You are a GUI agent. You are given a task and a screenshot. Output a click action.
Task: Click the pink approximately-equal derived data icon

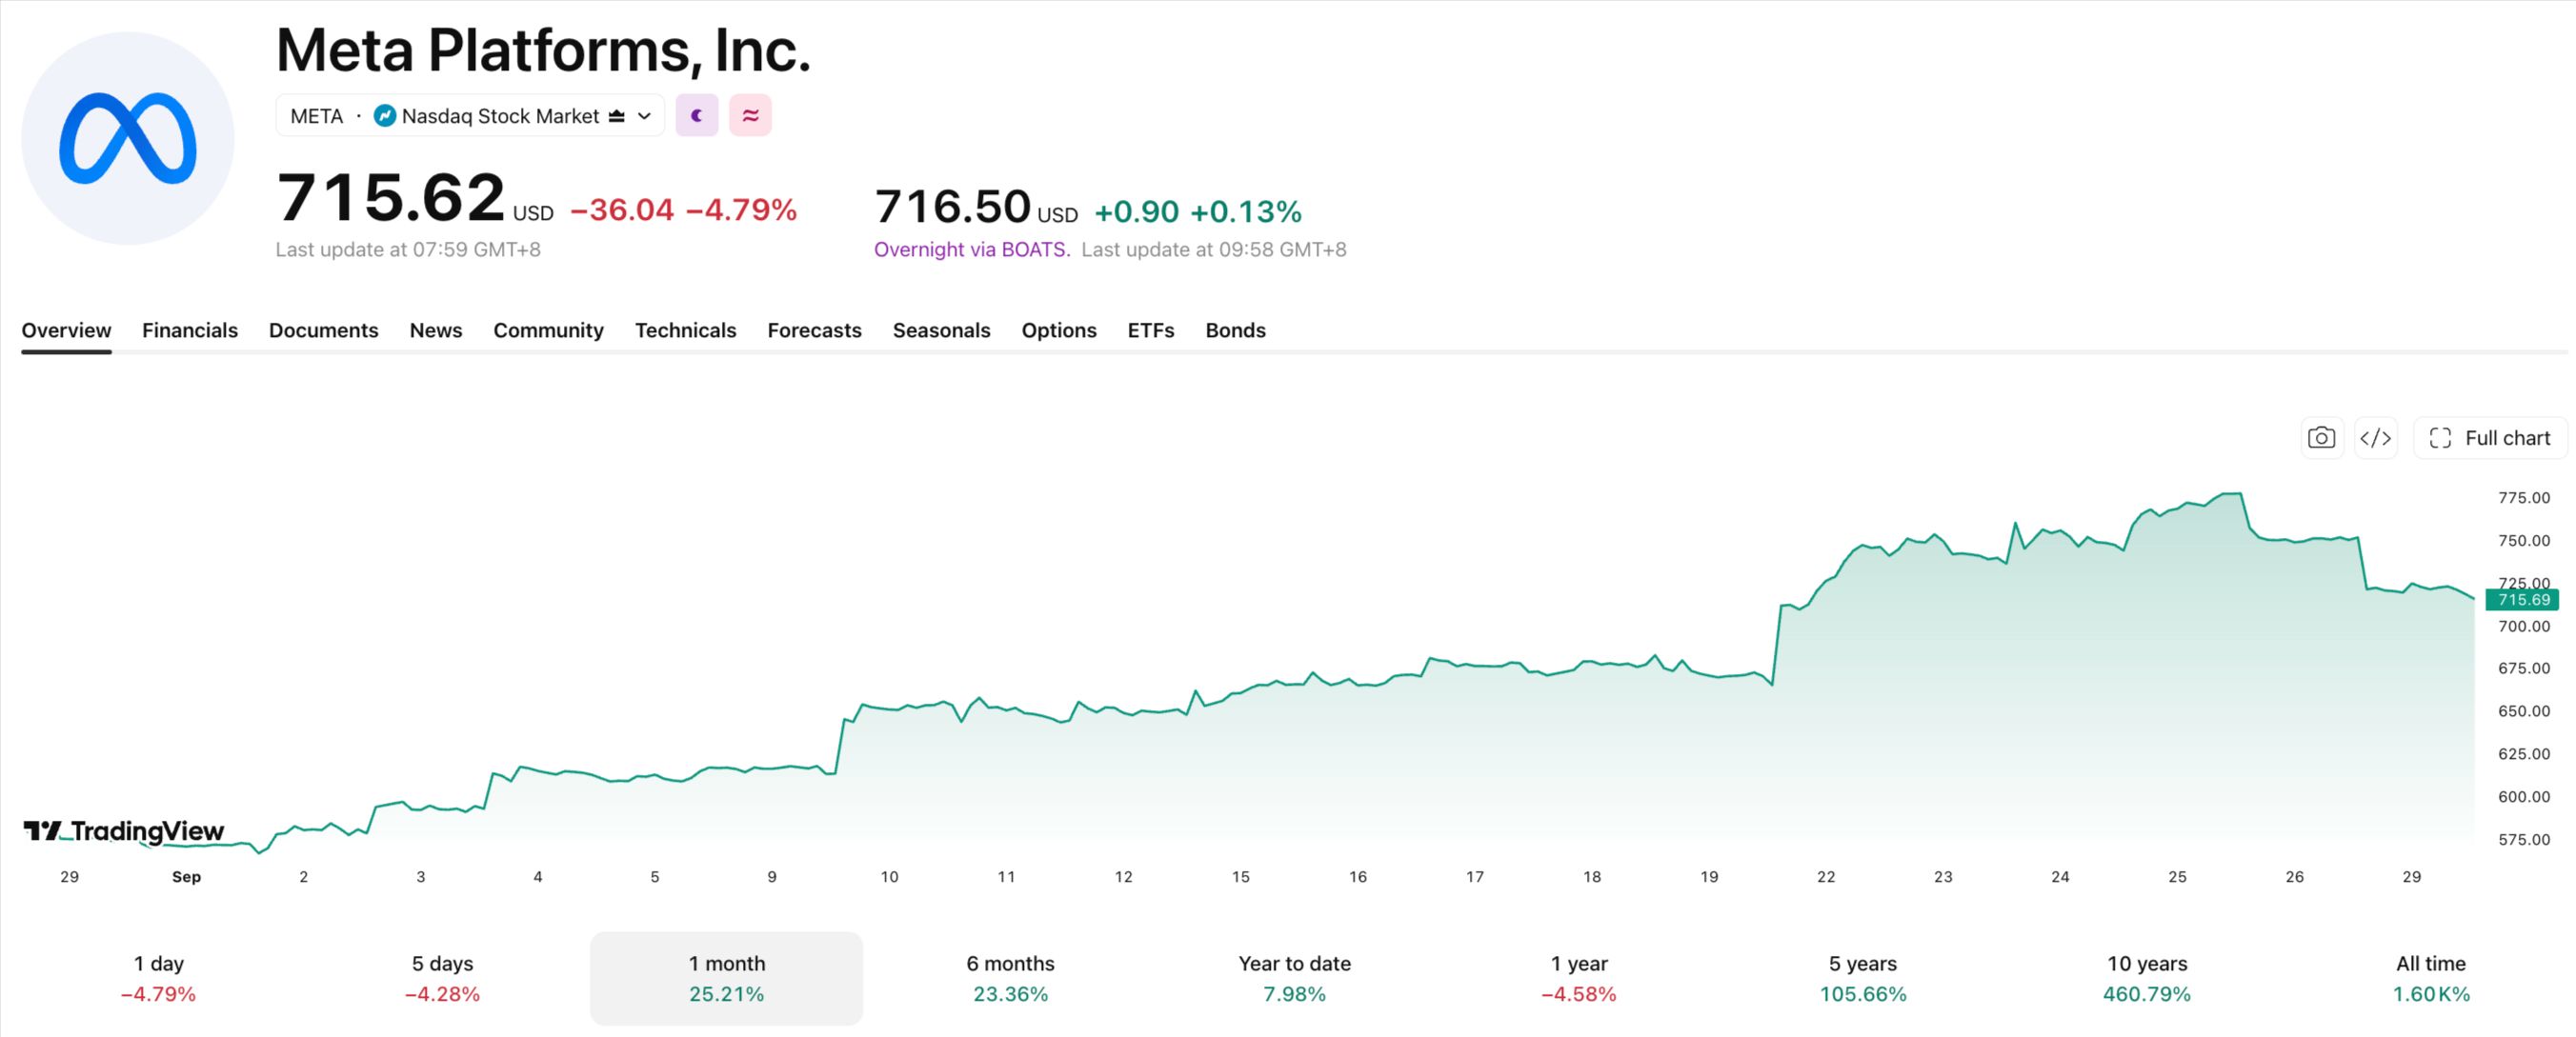point(750,116)
